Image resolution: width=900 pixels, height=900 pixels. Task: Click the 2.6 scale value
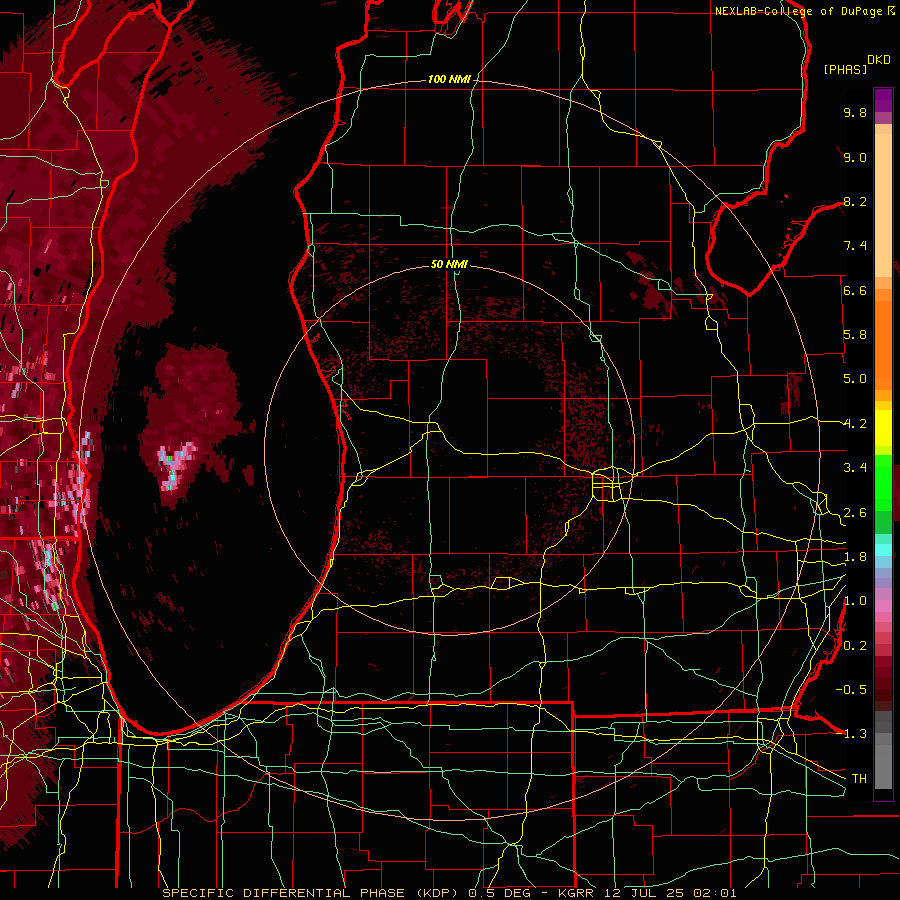855,513
